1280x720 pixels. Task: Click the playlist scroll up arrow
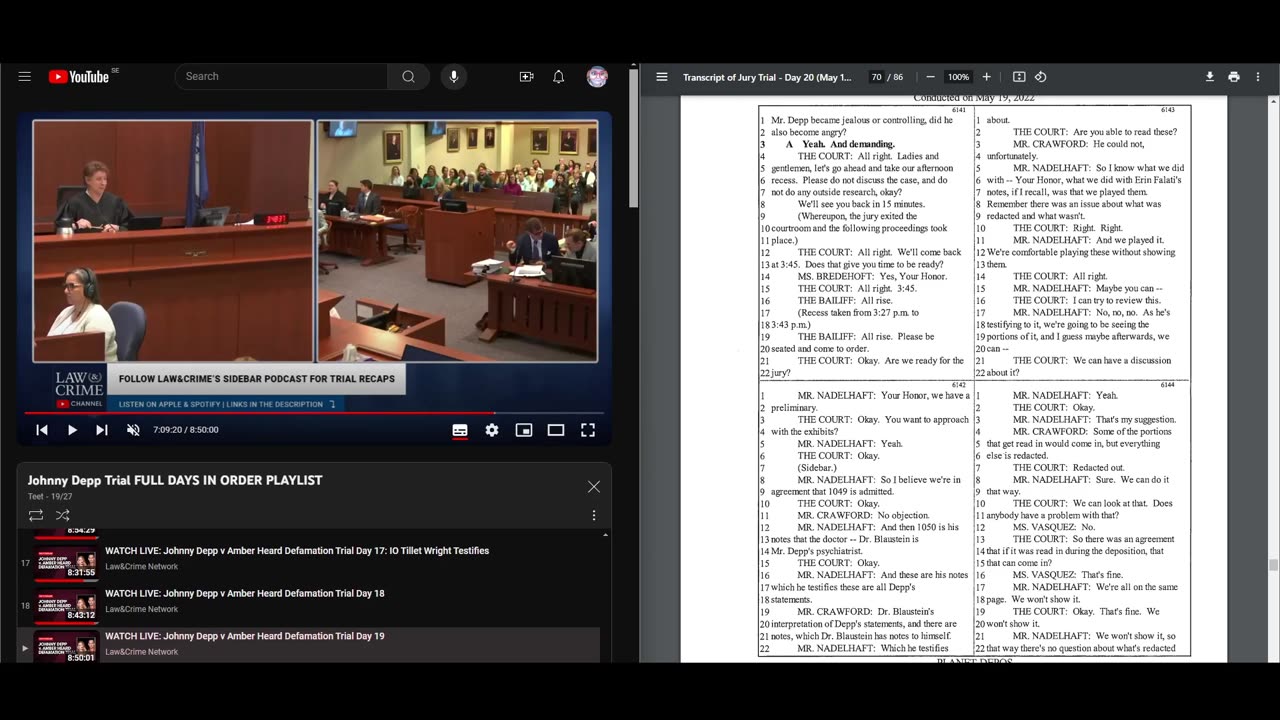tap(604, 534)
